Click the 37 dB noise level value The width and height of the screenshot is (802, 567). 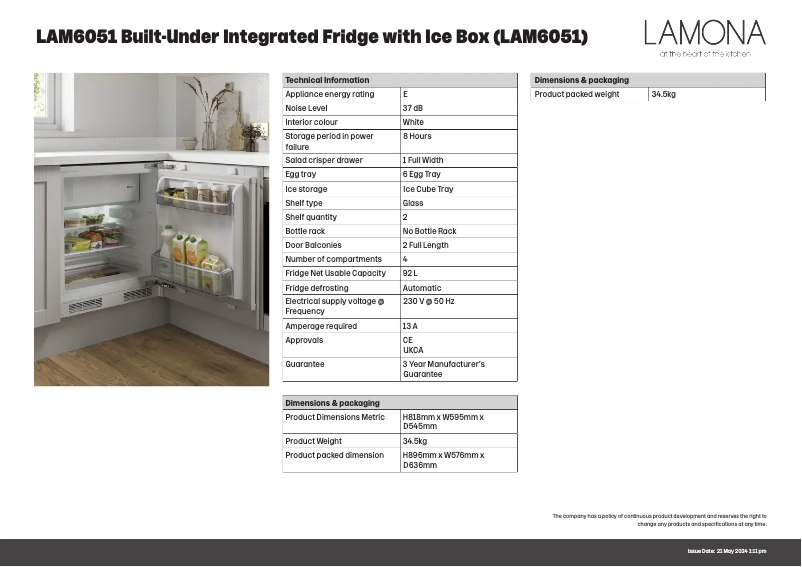[x=413, y=108]
